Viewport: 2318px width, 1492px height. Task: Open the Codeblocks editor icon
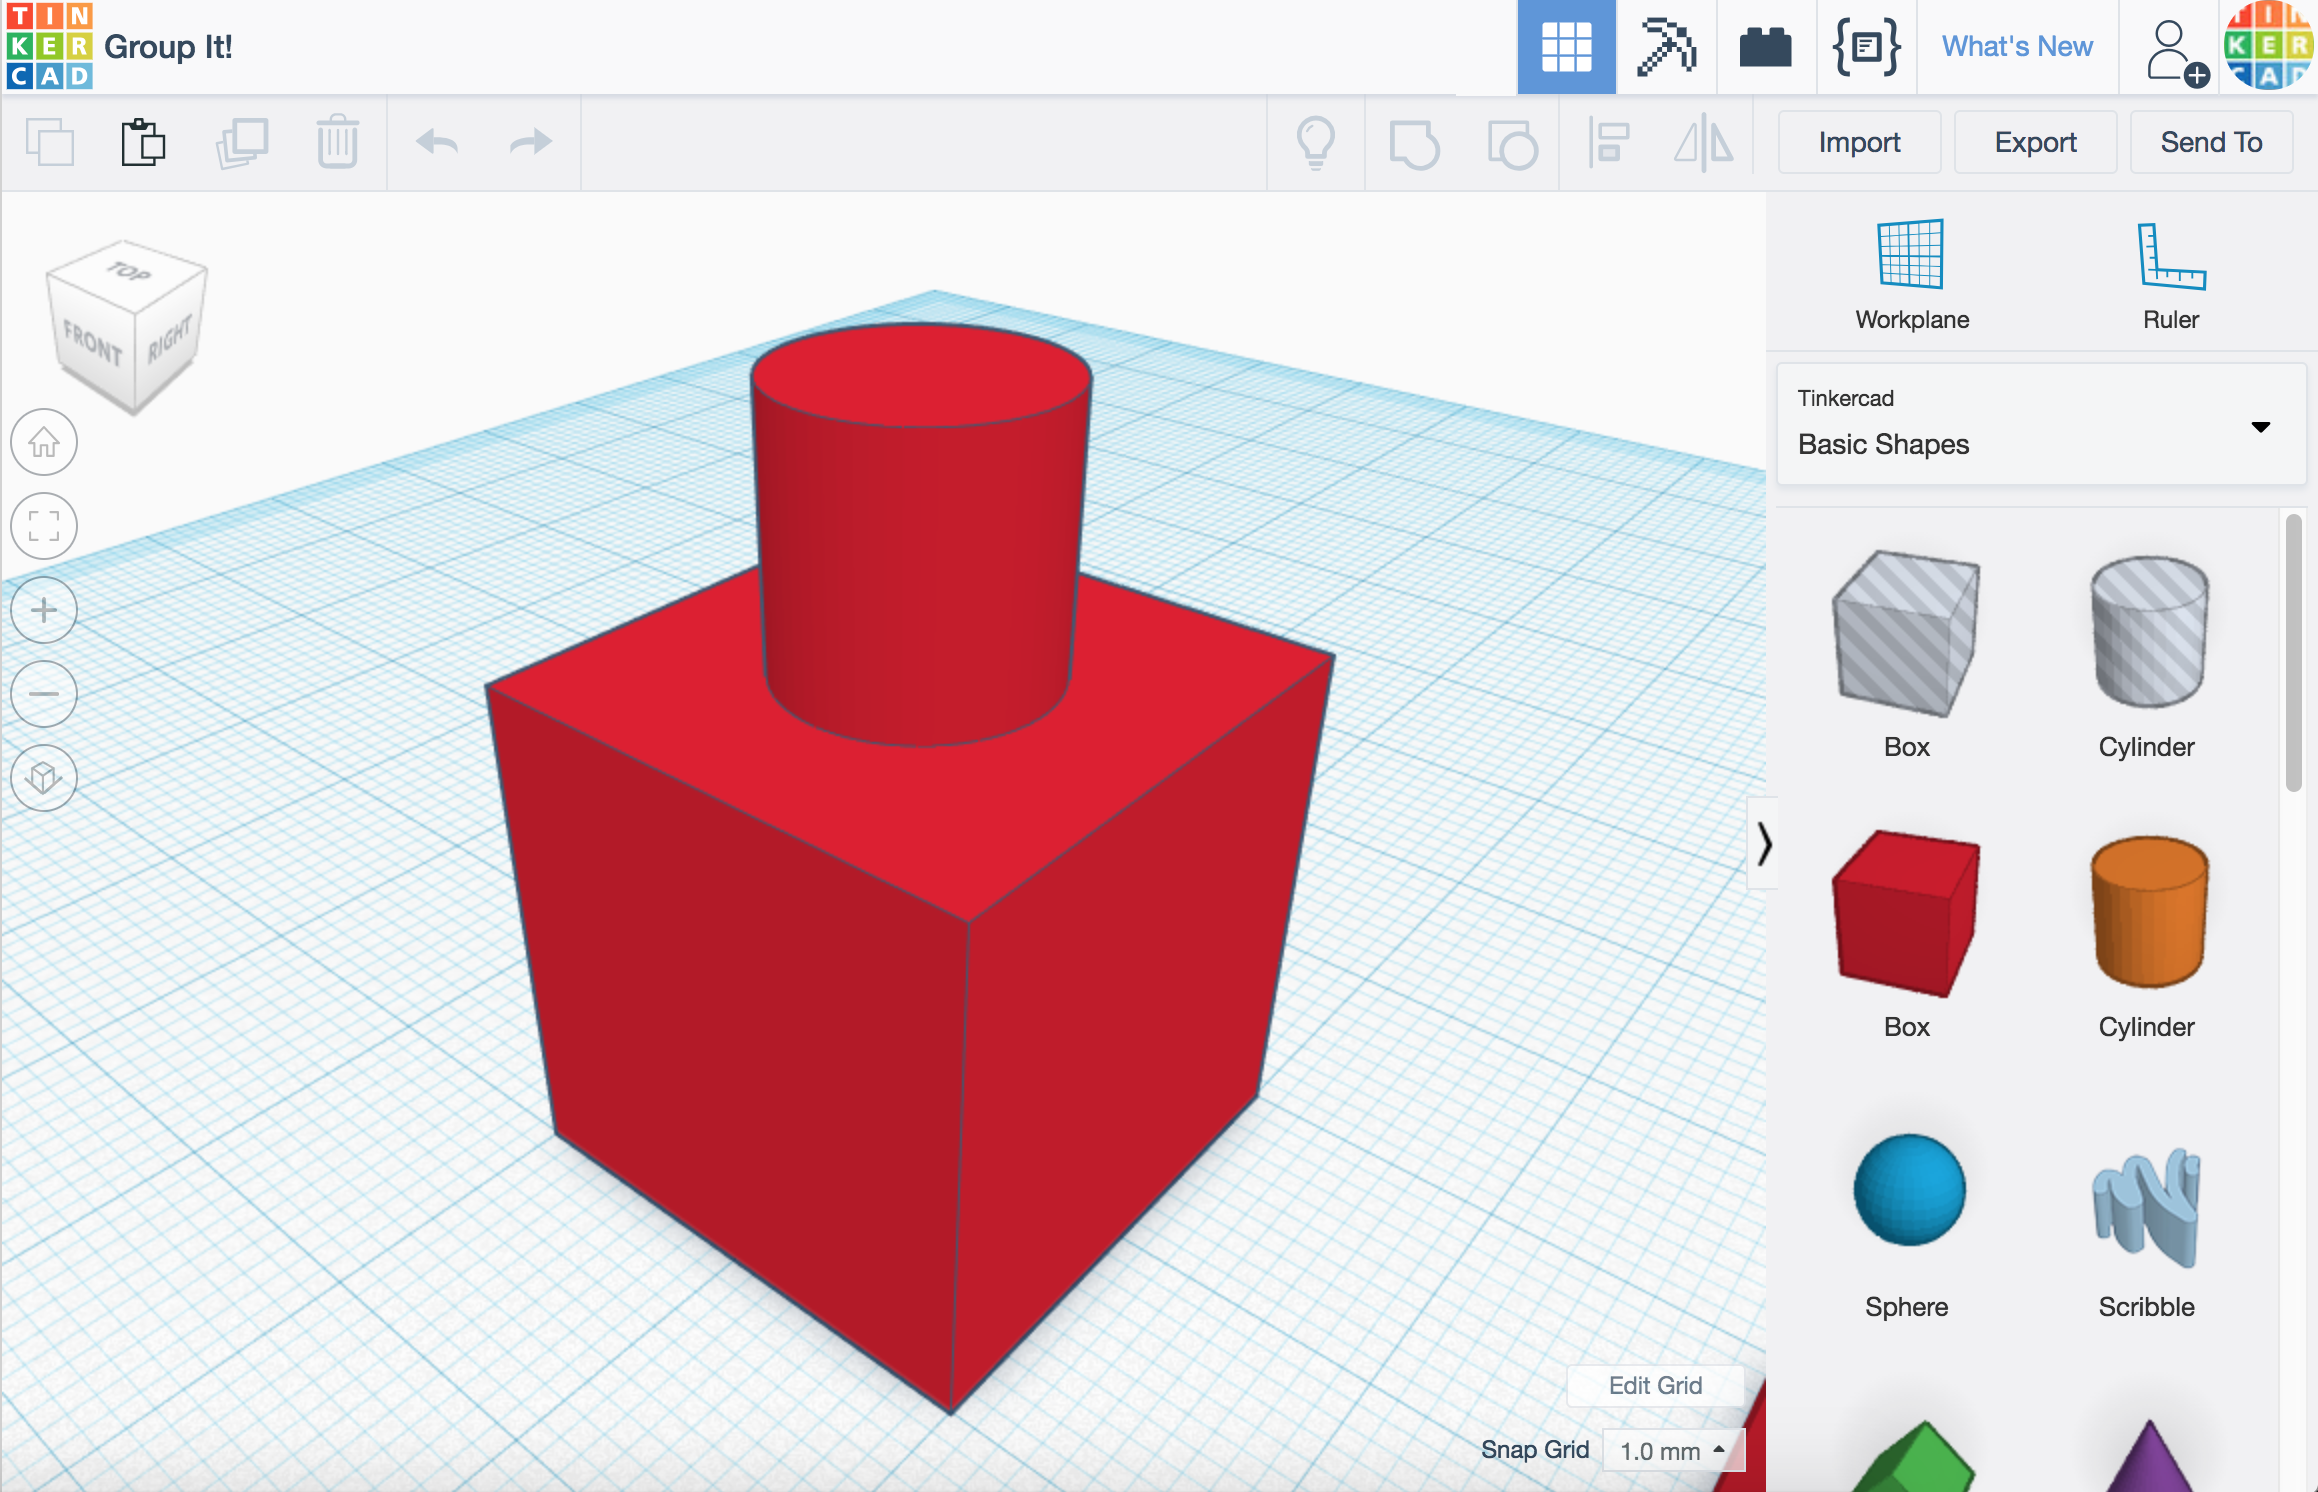(x=1866, y=47)
